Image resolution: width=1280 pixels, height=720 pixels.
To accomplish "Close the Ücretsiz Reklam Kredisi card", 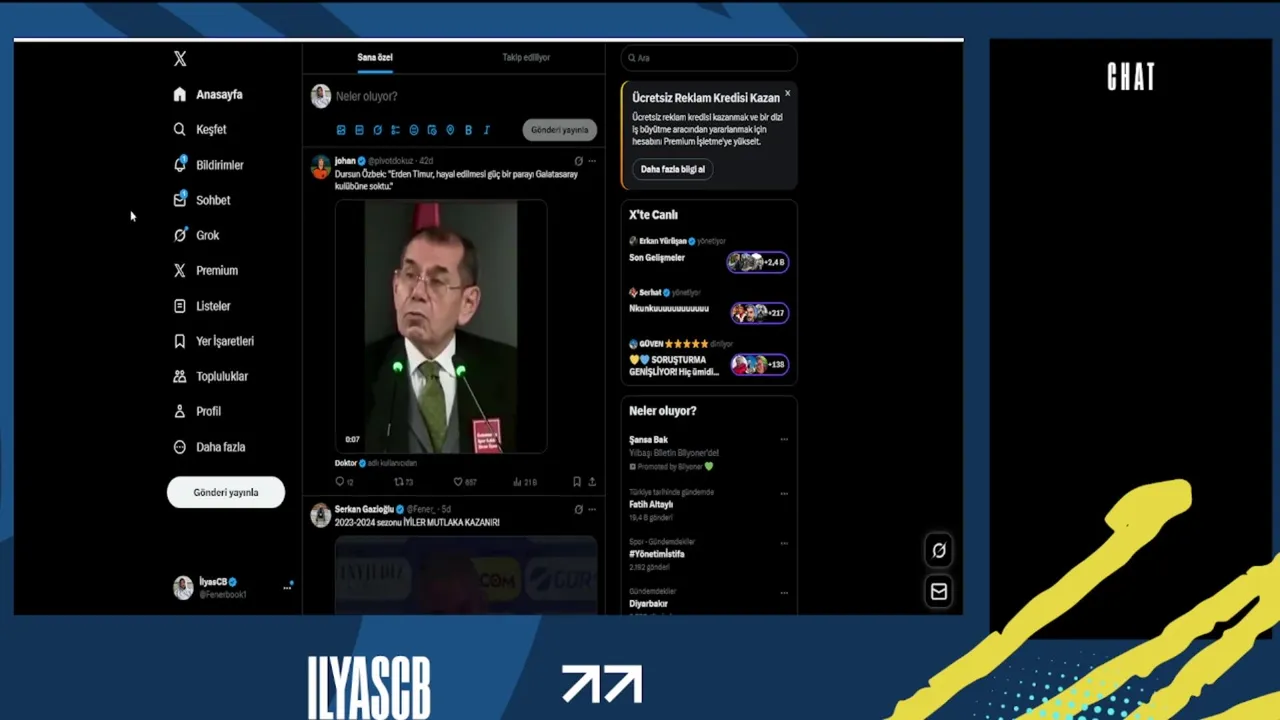I will [x=787, y=93].
